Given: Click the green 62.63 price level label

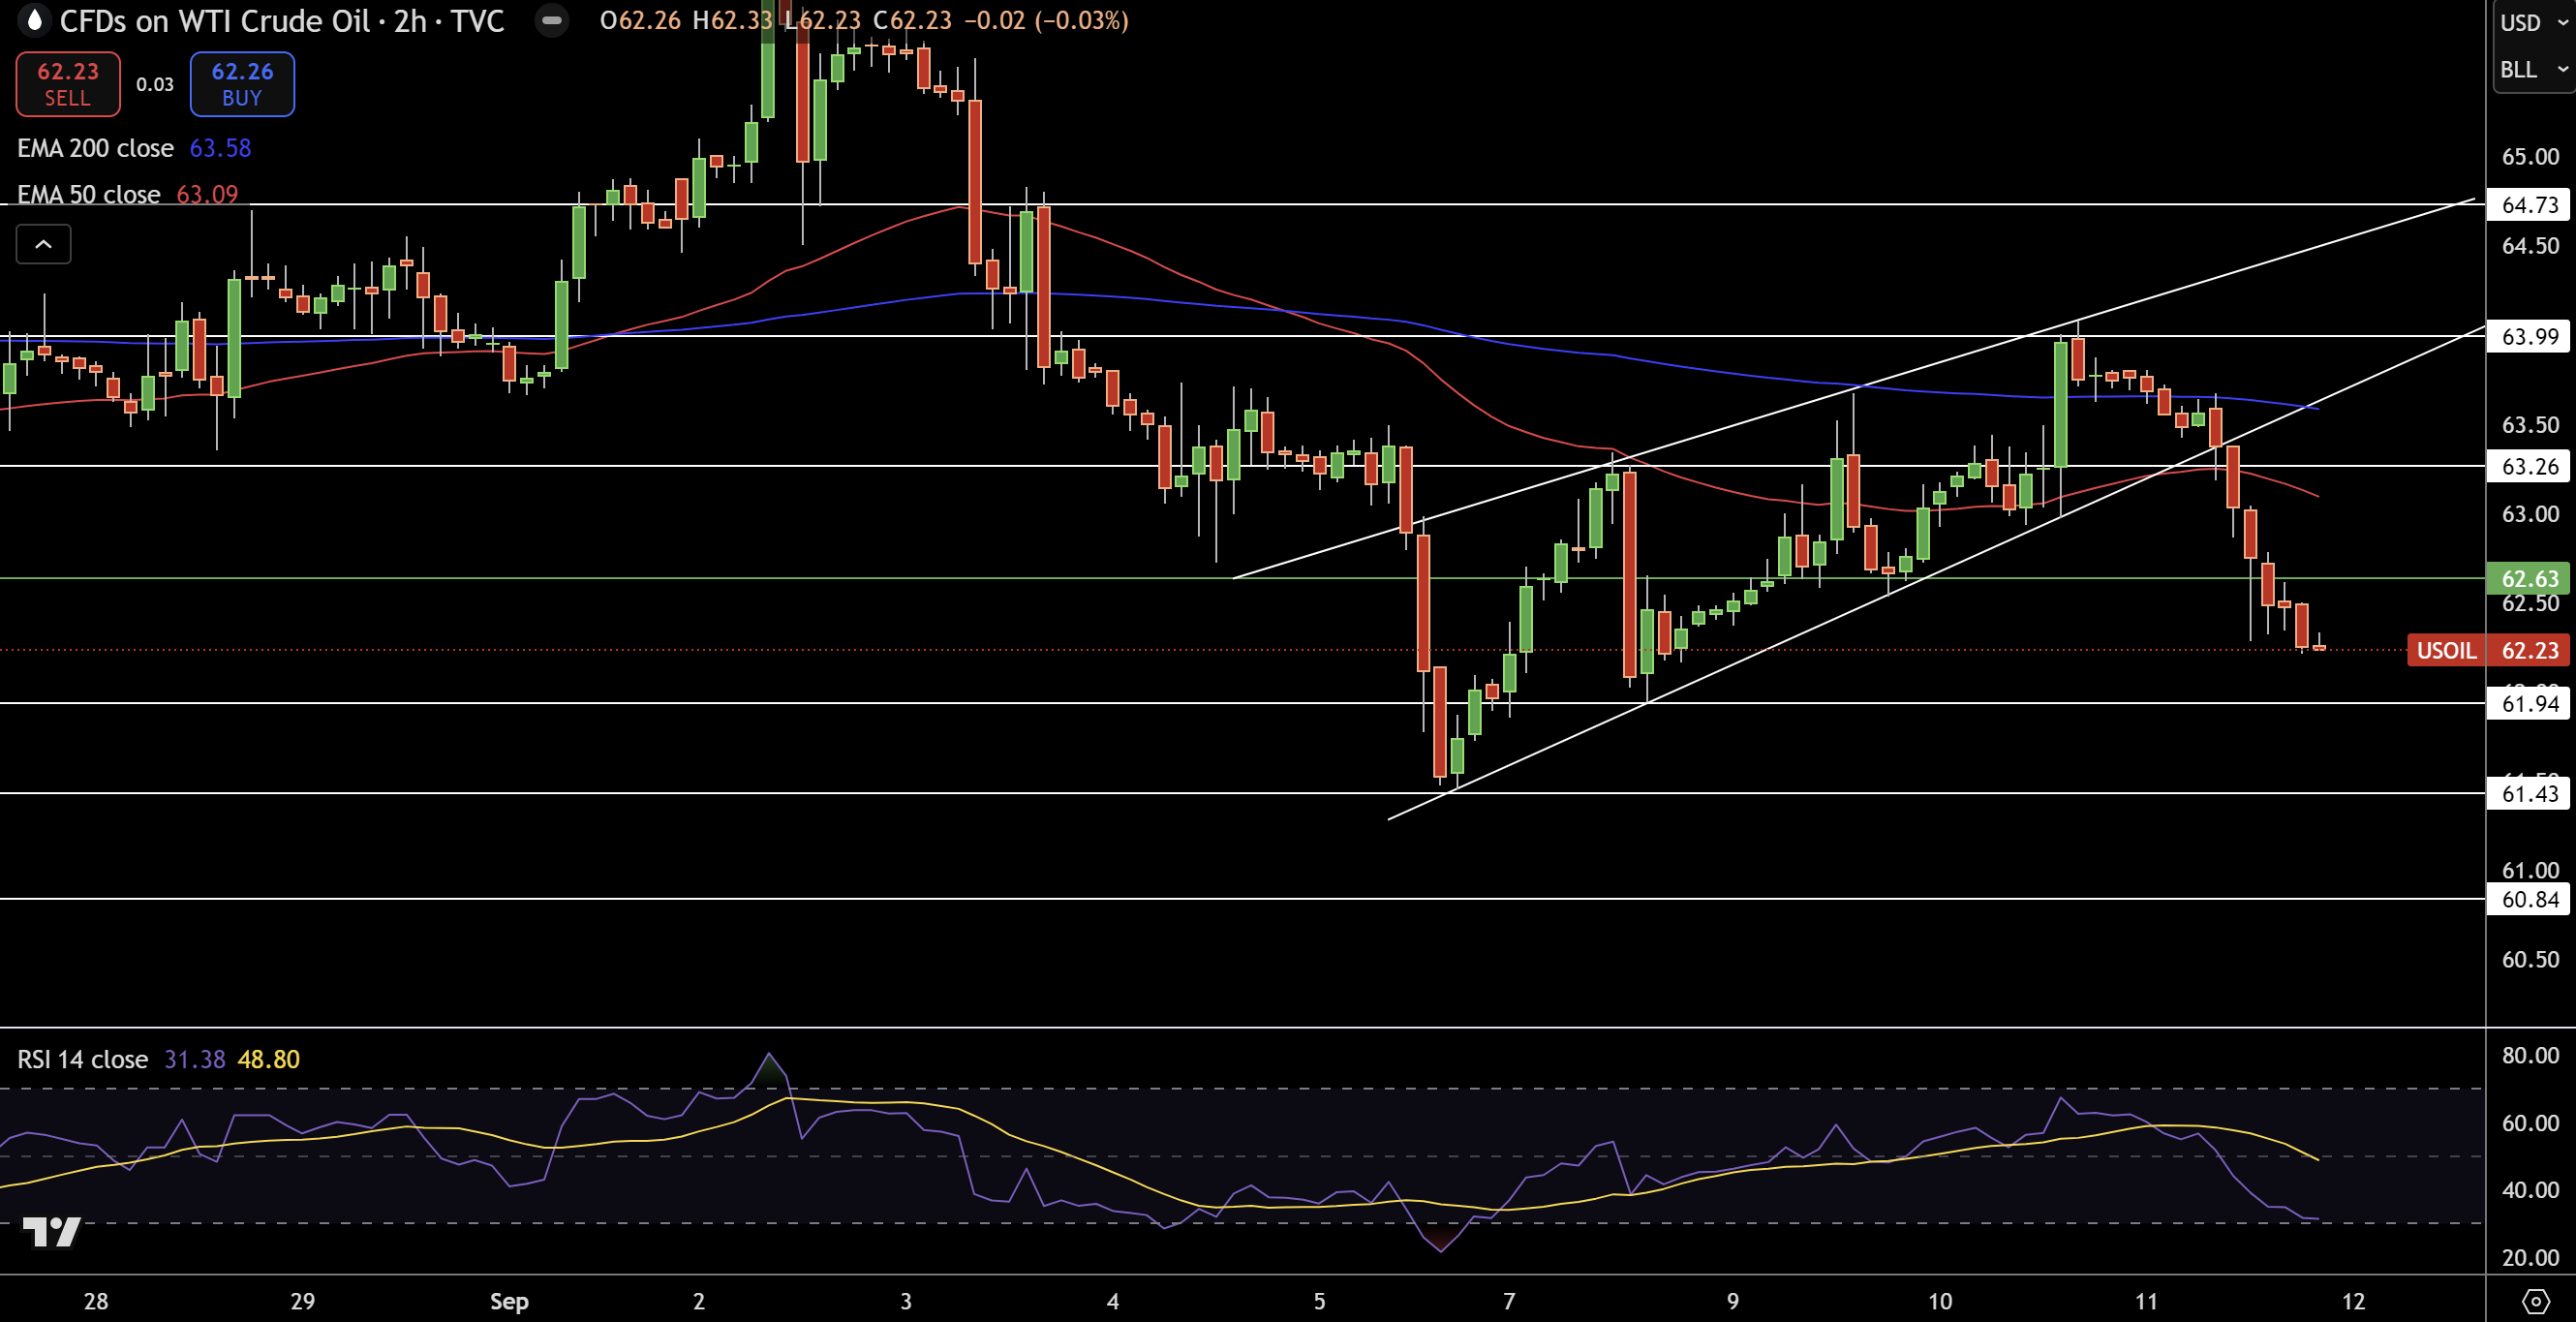Looking at the screenshot, I should [2529, 578].
